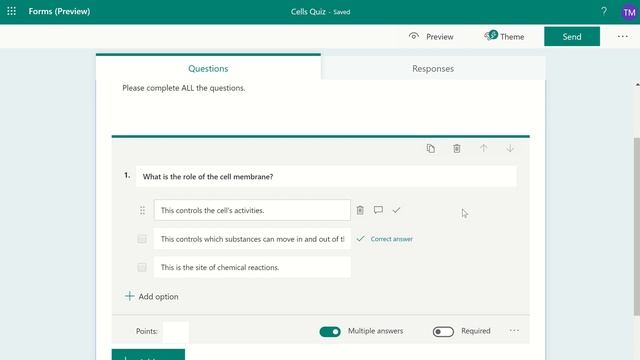
Task: Click the Saved status text
Action: (342, 12)
